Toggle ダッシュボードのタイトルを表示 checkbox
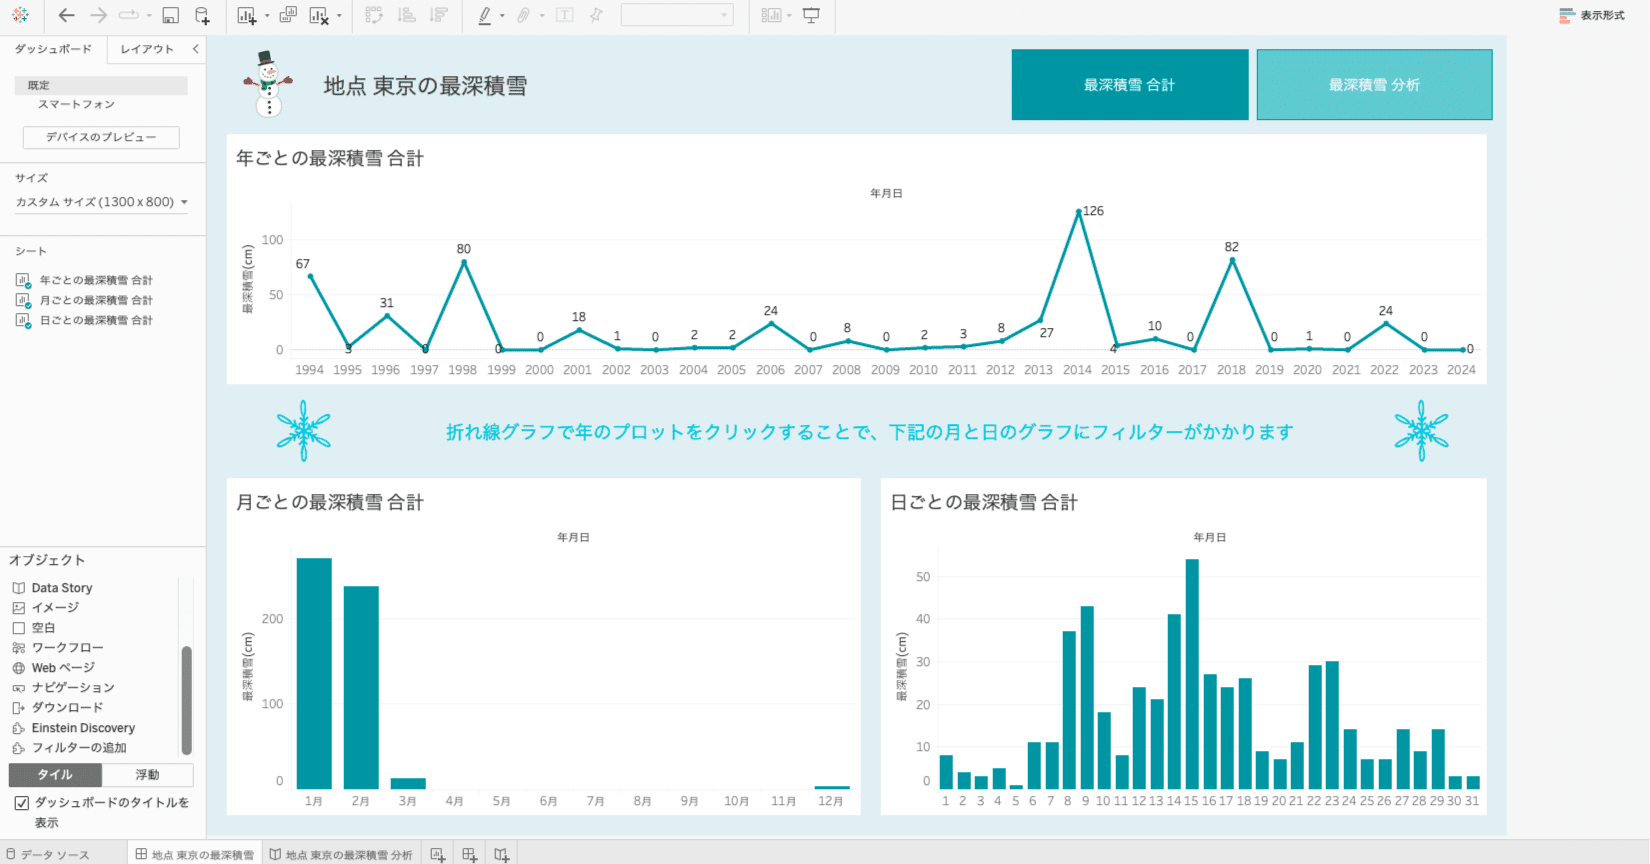Image resolution: width=1650 pixels, height=864 pixels. [21, 803]
